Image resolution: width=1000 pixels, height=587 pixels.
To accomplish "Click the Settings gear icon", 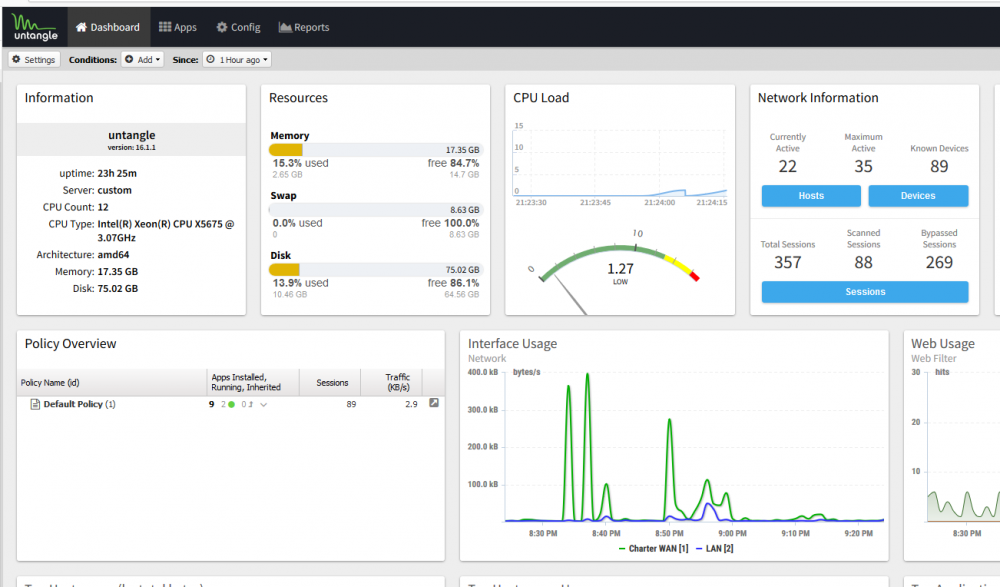I will coord(17,59).
